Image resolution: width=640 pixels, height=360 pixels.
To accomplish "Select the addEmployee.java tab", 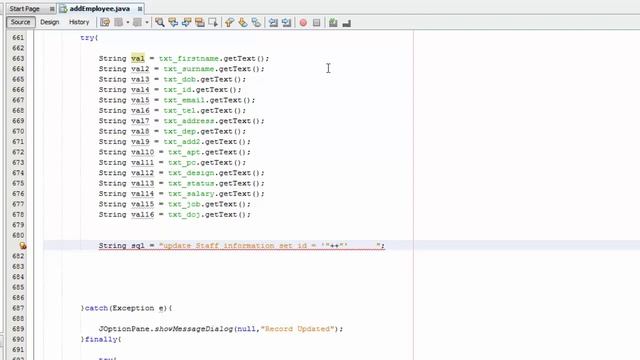I will click(100, 9).
